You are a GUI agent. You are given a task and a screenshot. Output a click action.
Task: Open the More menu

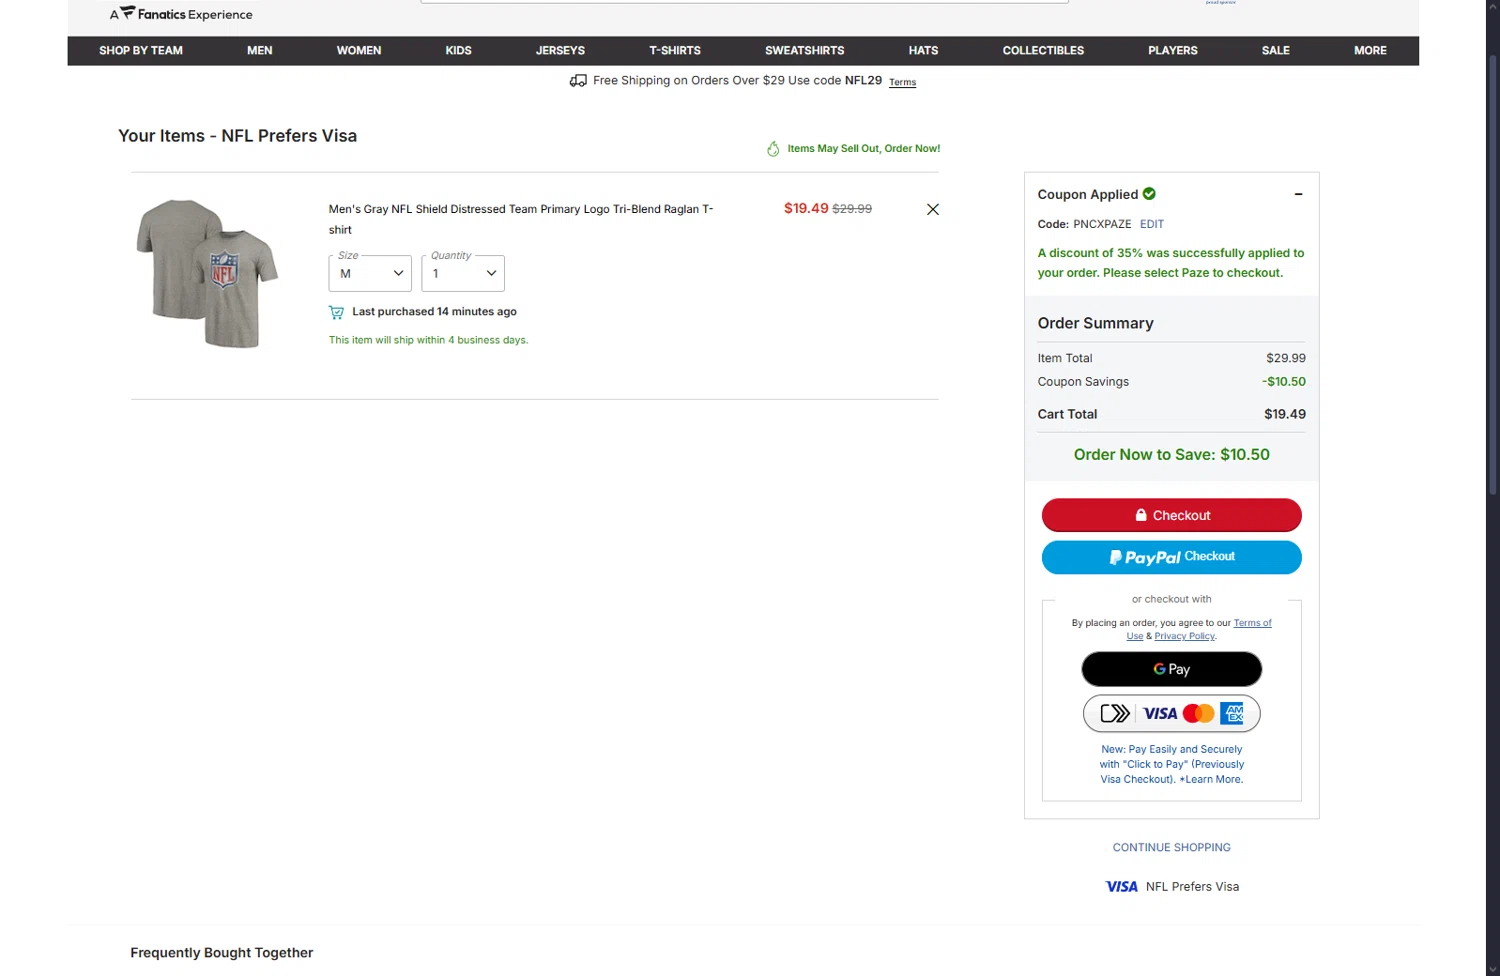1370,50
